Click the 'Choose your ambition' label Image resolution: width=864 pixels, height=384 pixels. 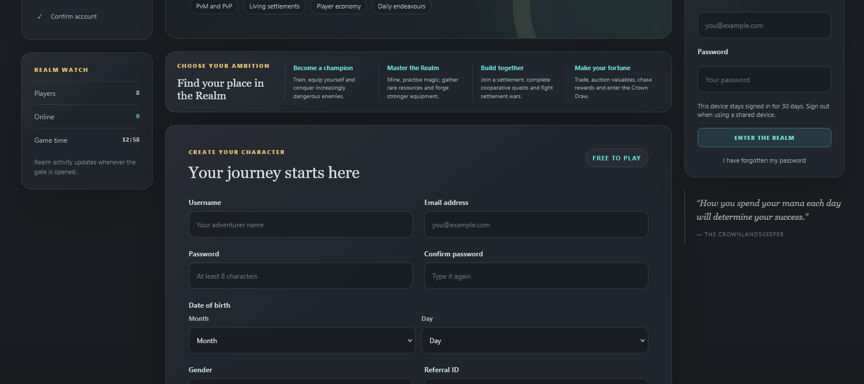click(223, 66)
